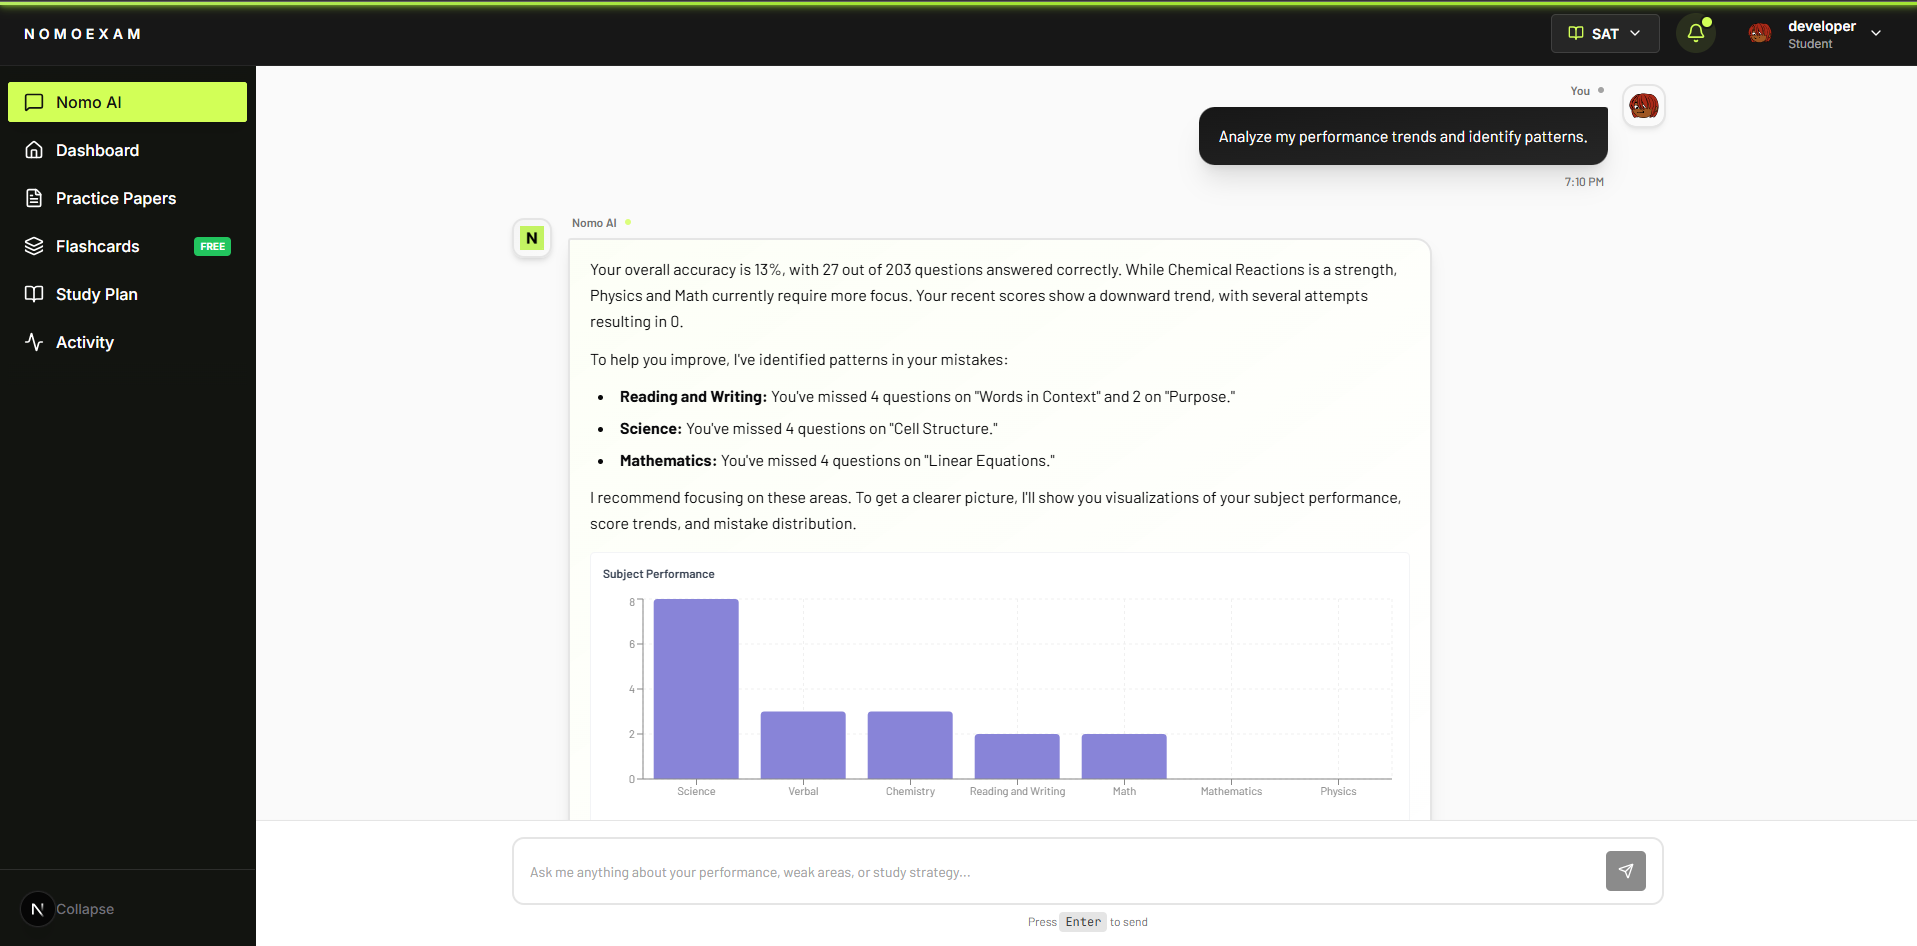Click the Activity pulse icon
This screenshot has width=1917, height=946.
pos(34,342)
